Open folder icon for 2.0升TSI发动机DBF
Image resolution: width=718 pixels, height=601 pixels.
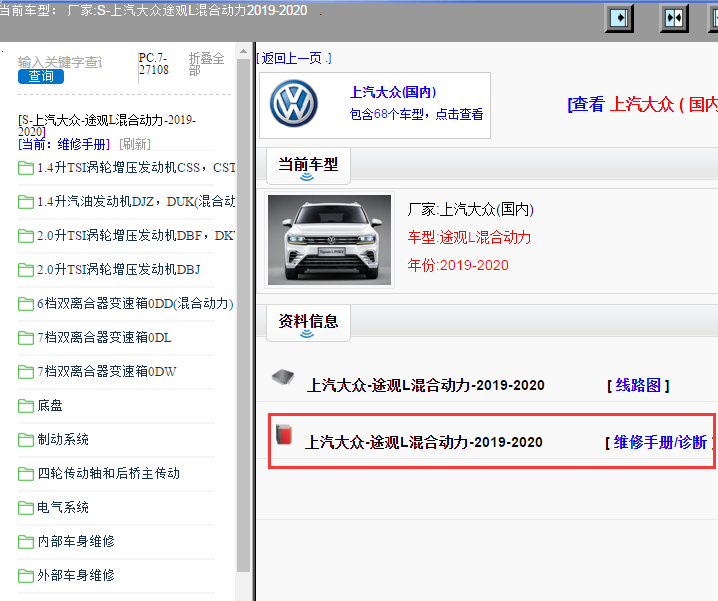click(x=26, y=236)
